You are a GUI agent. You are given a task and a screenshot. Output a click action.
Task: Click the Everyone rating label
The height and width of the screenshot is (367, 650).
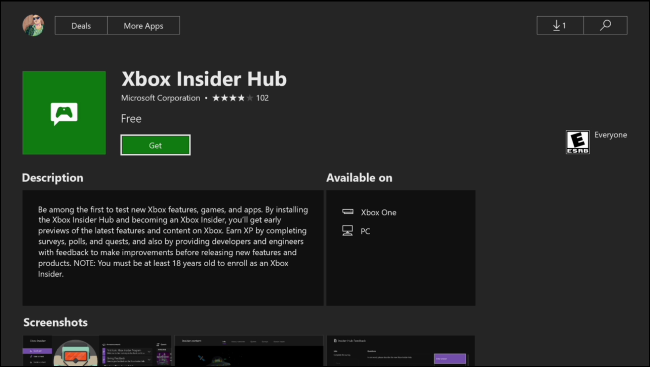610,135
